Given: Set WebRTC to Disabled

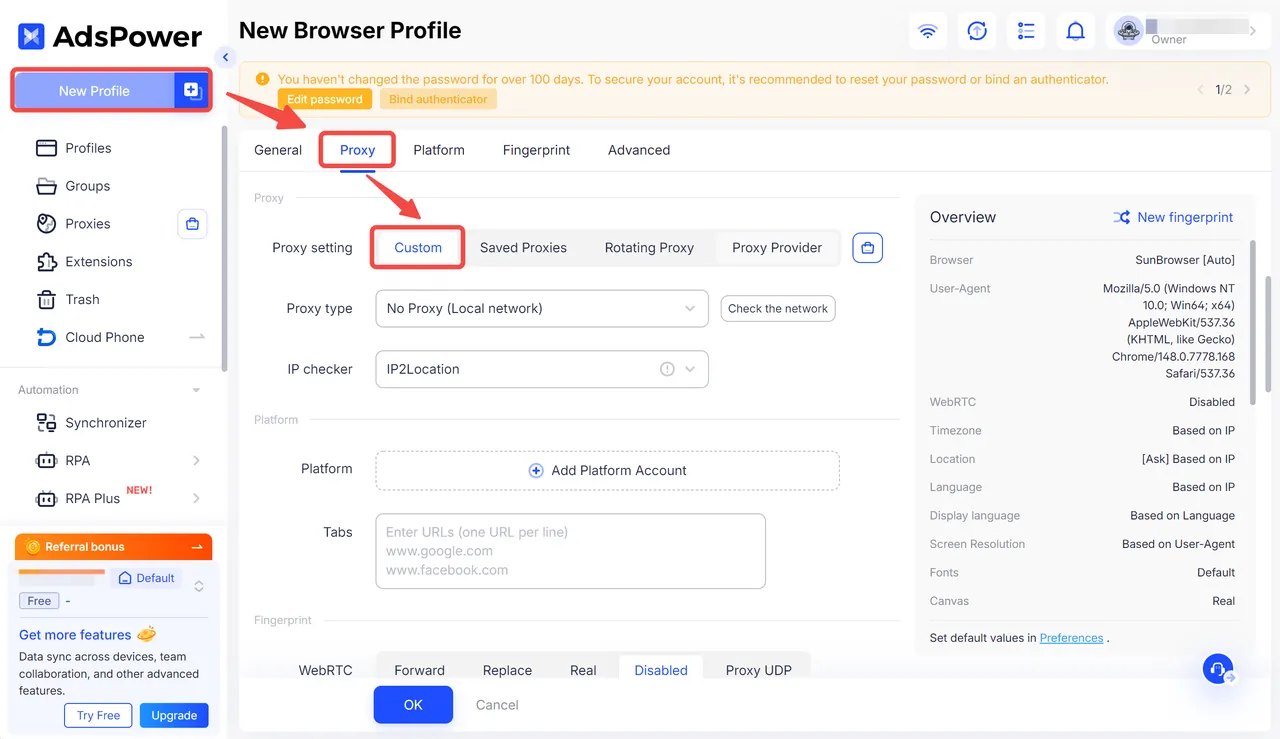Looking at the screenshot, I should (661, 670).
